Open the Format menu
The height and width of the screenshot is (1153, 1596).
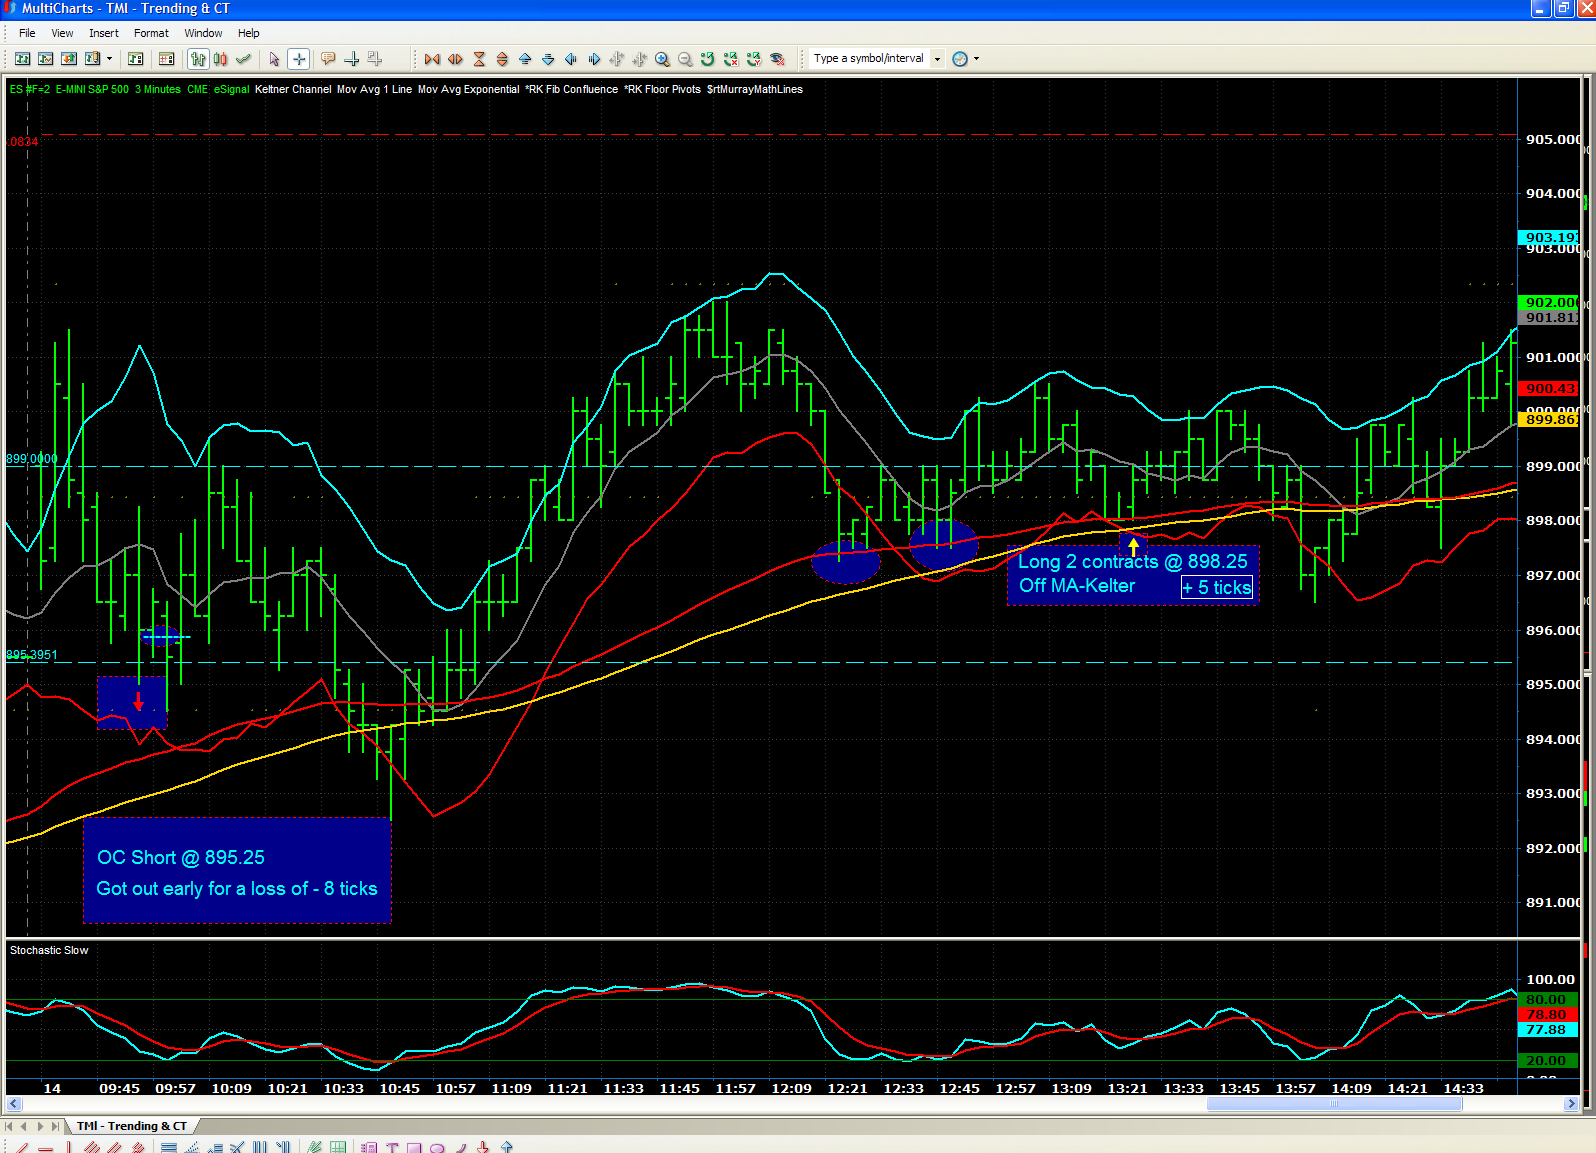click(151, 33)
